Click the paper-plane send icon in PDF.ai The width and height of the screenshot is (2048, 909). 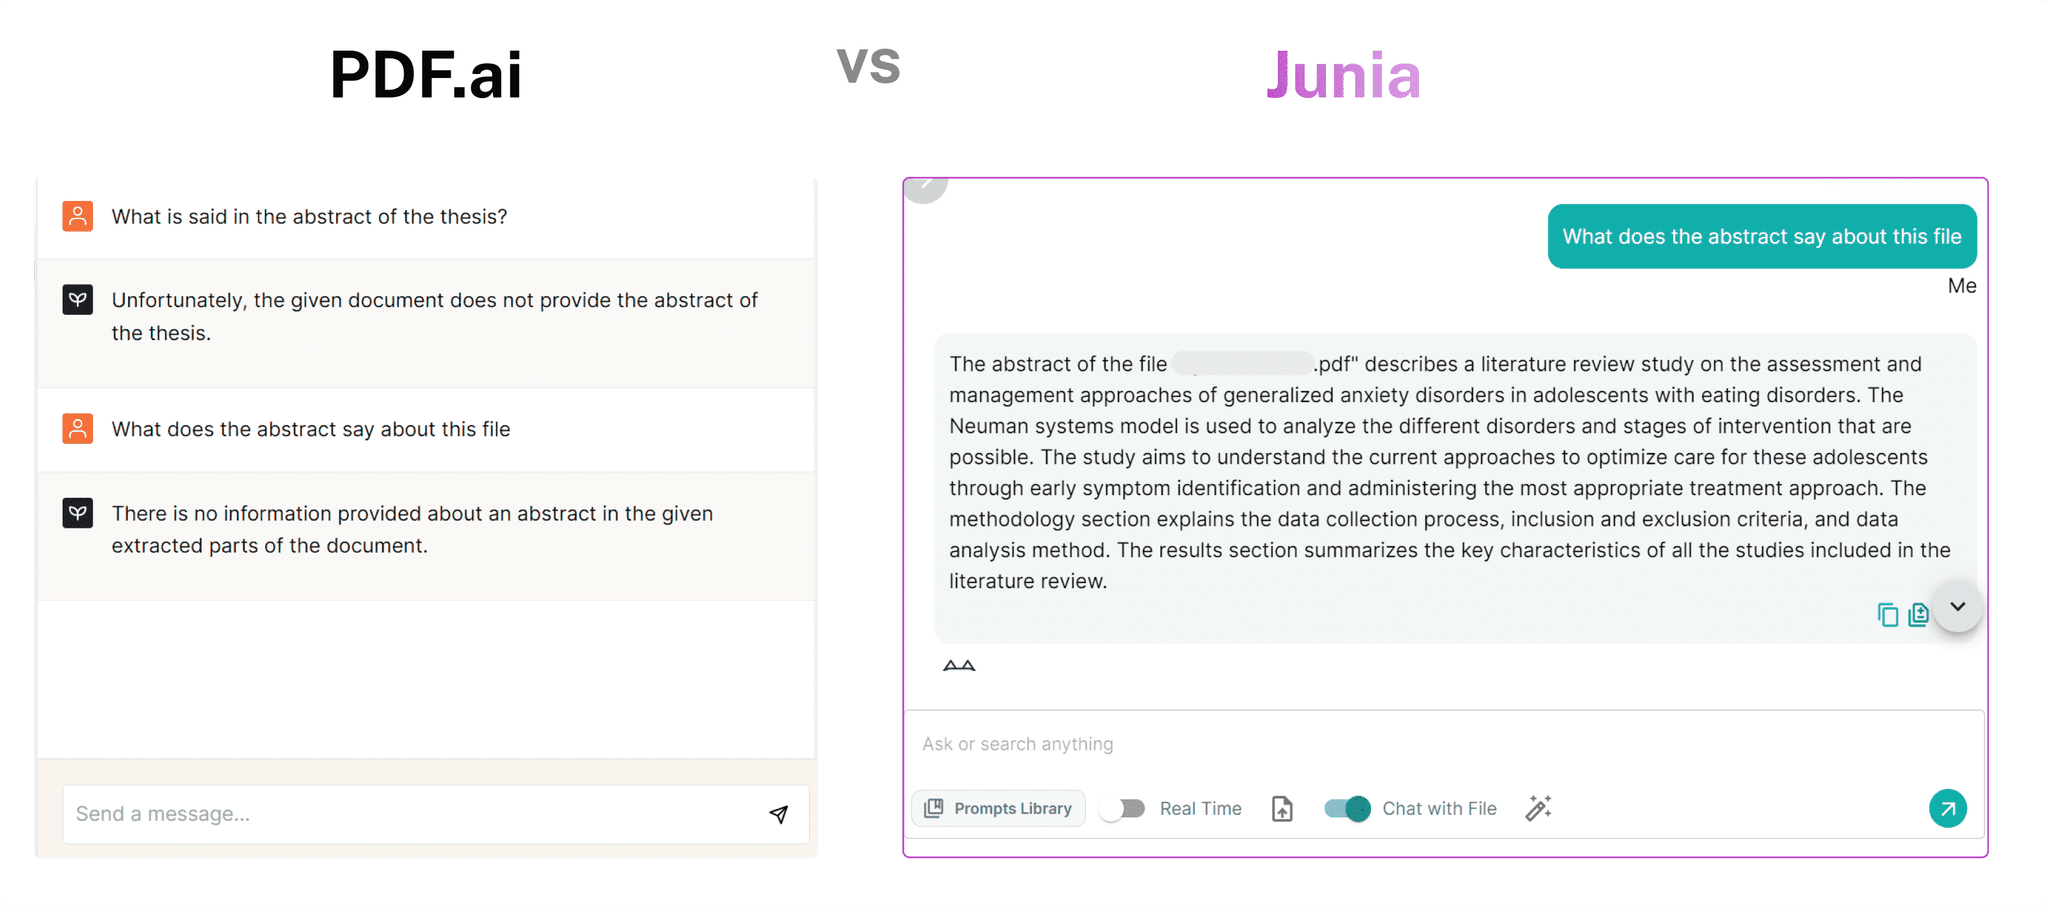[778, 814]
